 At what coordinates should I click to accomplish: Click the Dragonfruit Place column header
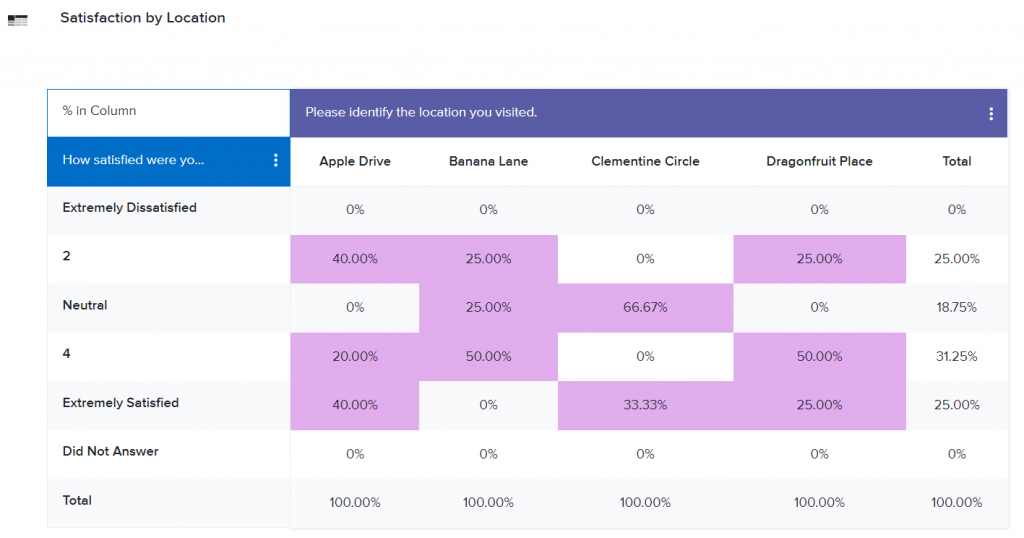(819, 161)
